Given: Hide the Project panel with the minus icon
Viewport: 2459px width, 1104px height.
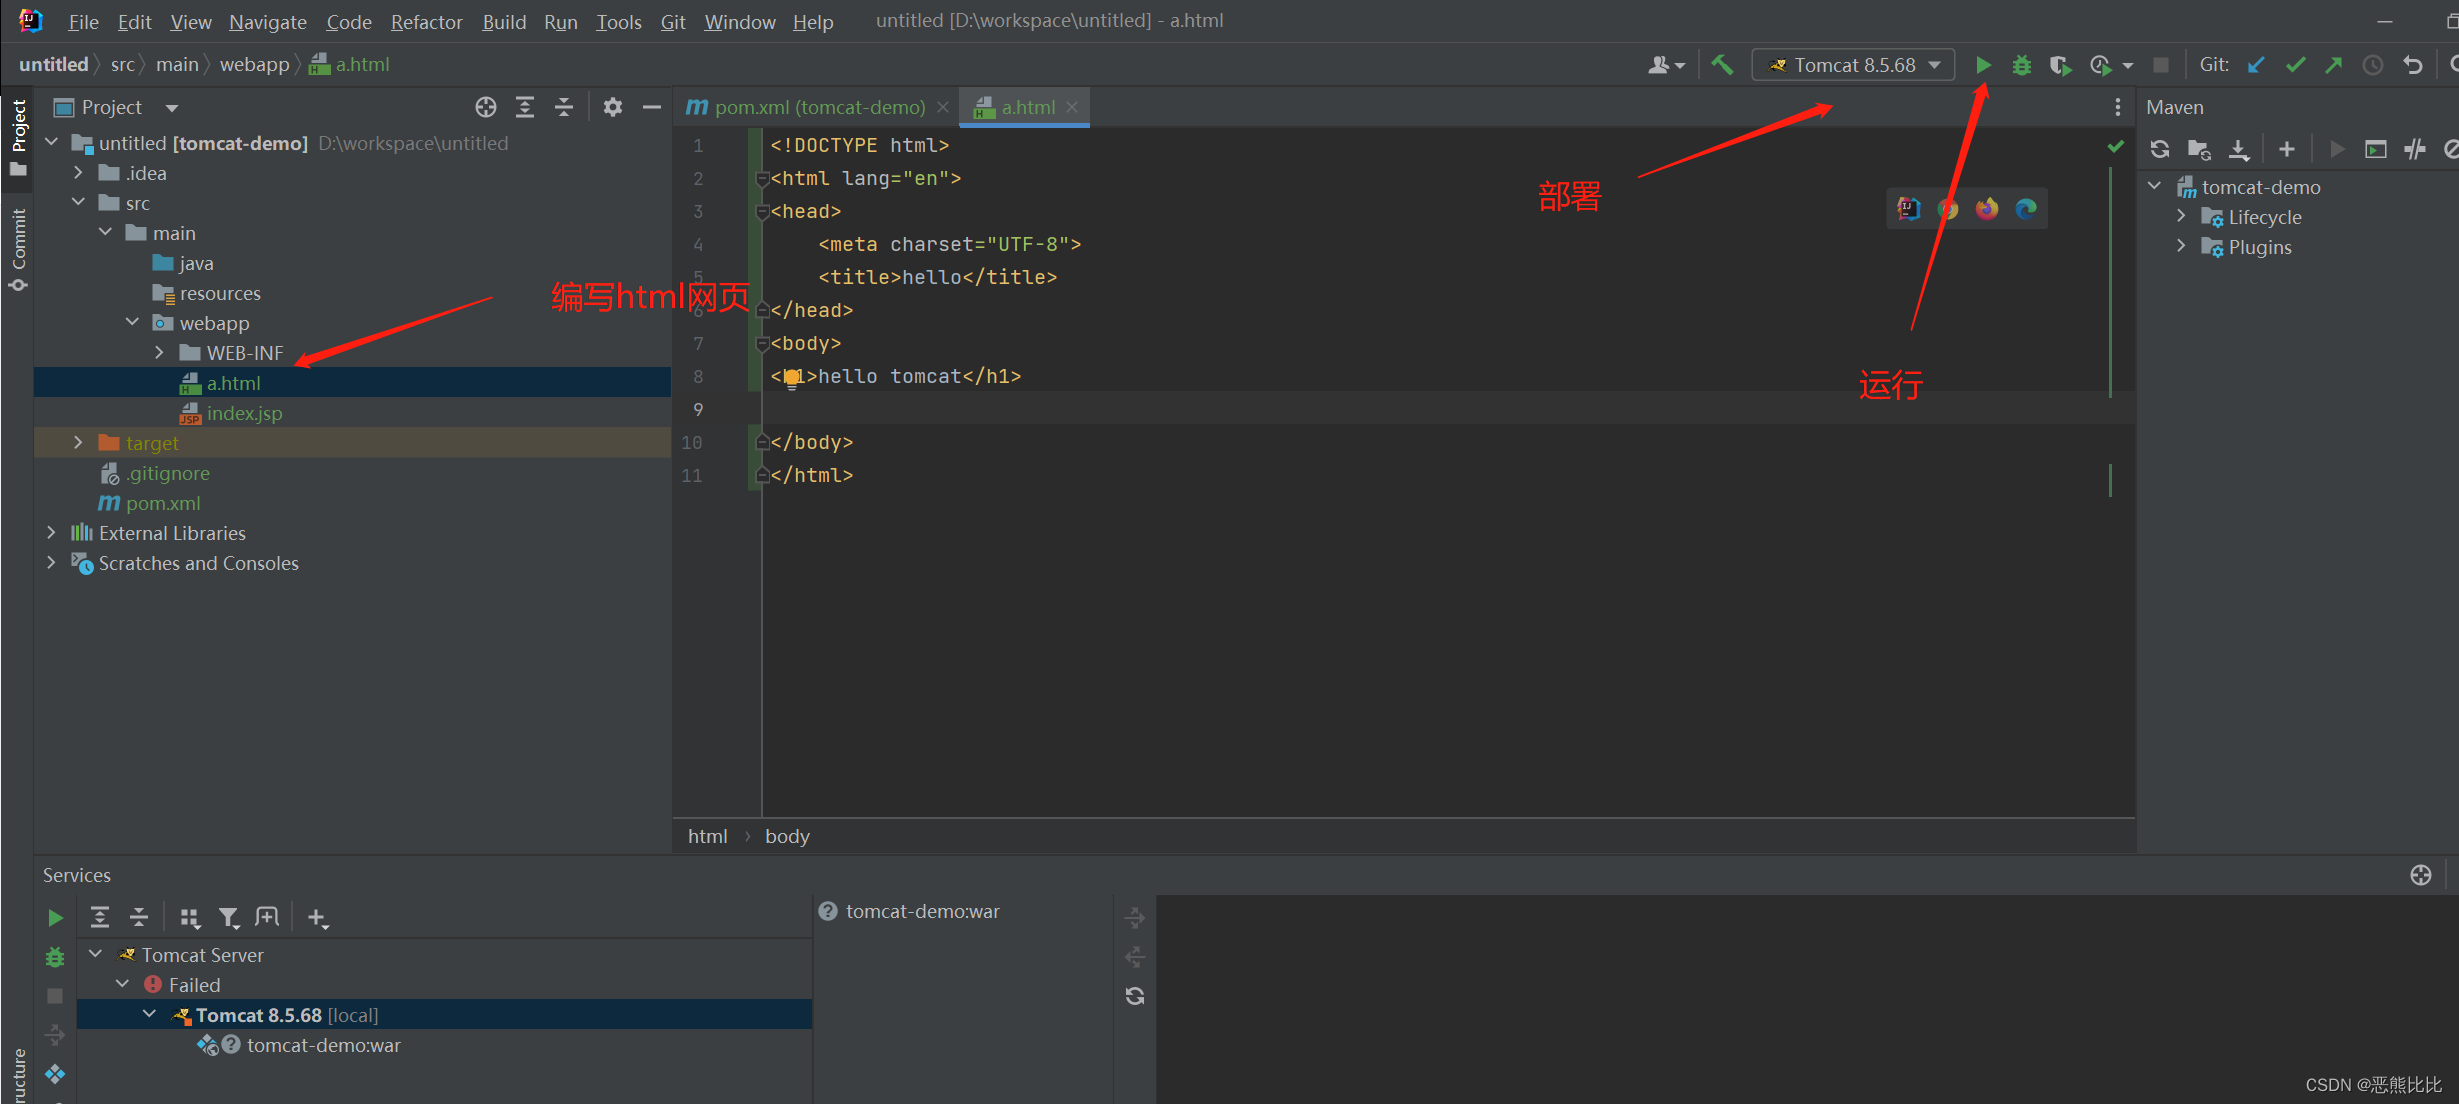Looking at the screenshot, I should [x=652, y=107].
